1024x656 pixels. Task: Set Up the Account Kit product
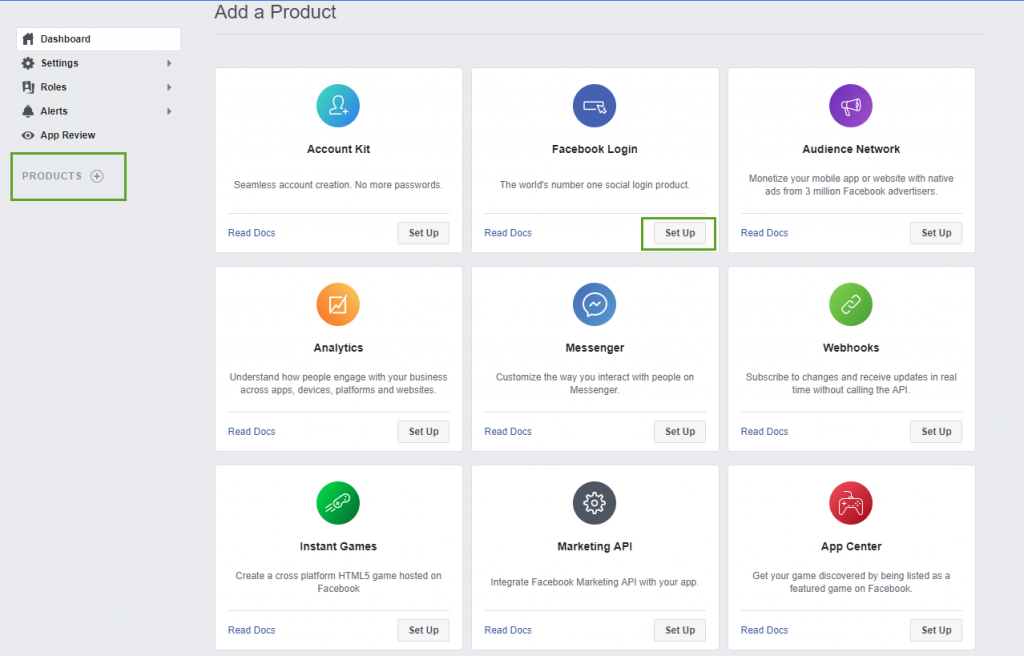point(423,233)
